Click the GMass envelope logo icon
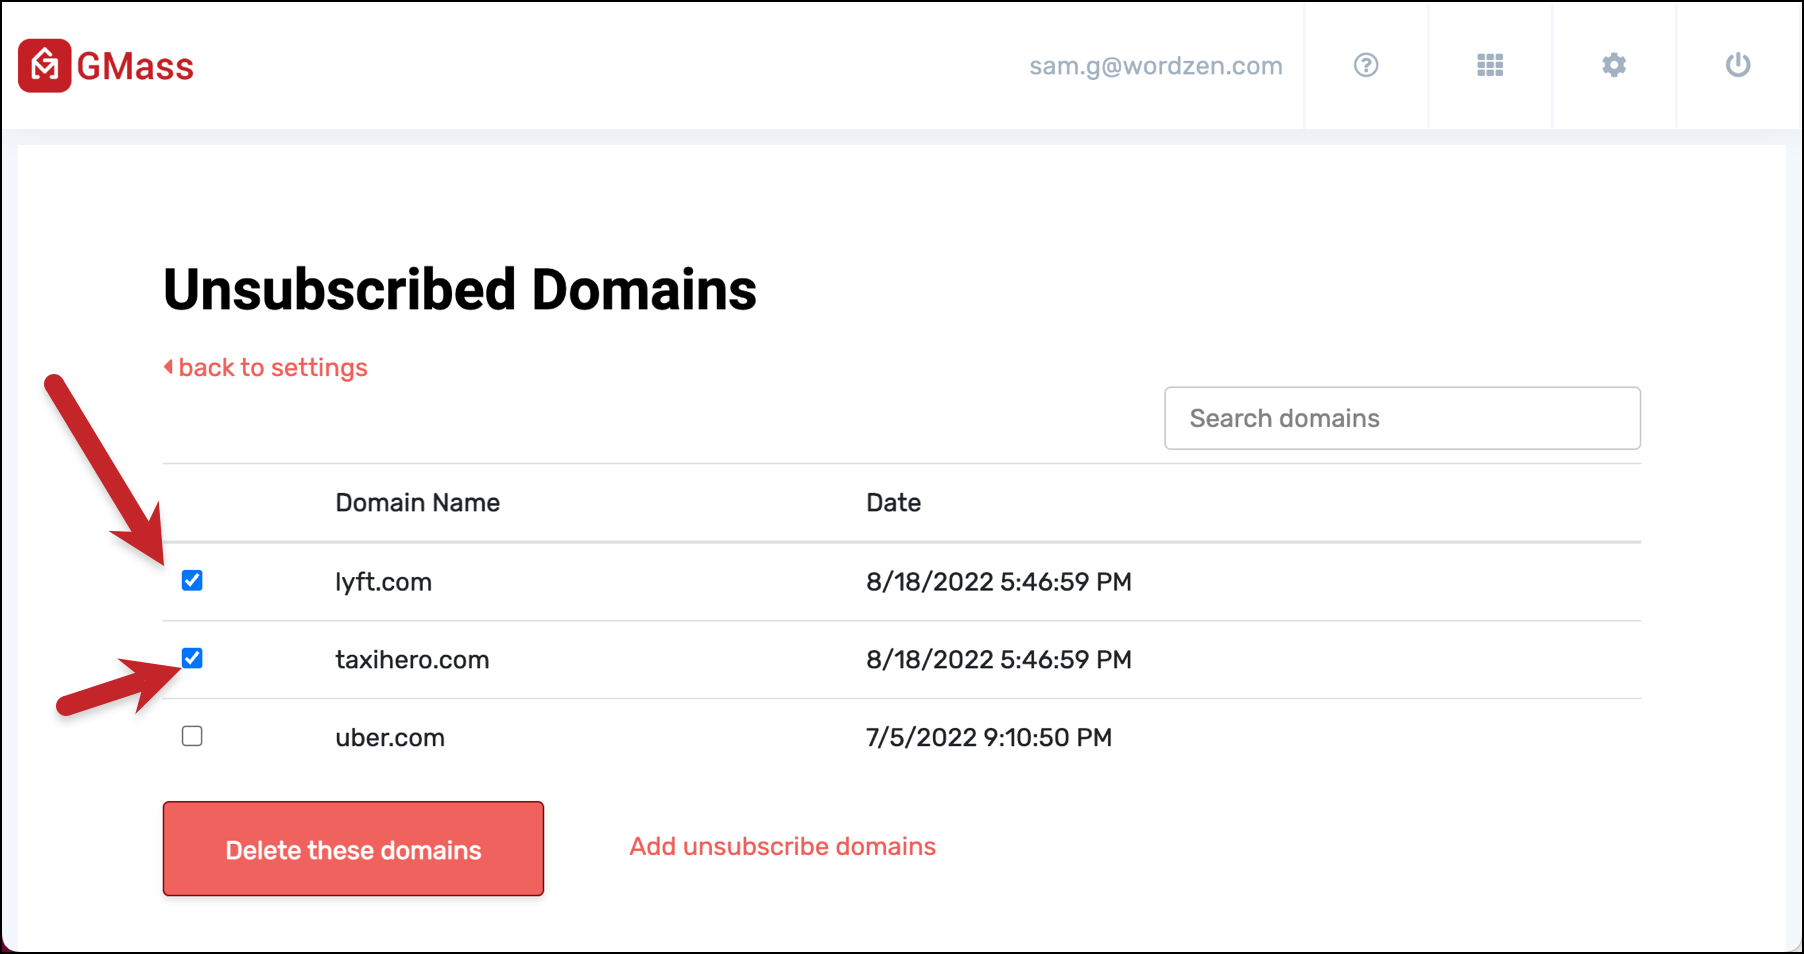This screenshot has height=954, width=1804. 44,66
